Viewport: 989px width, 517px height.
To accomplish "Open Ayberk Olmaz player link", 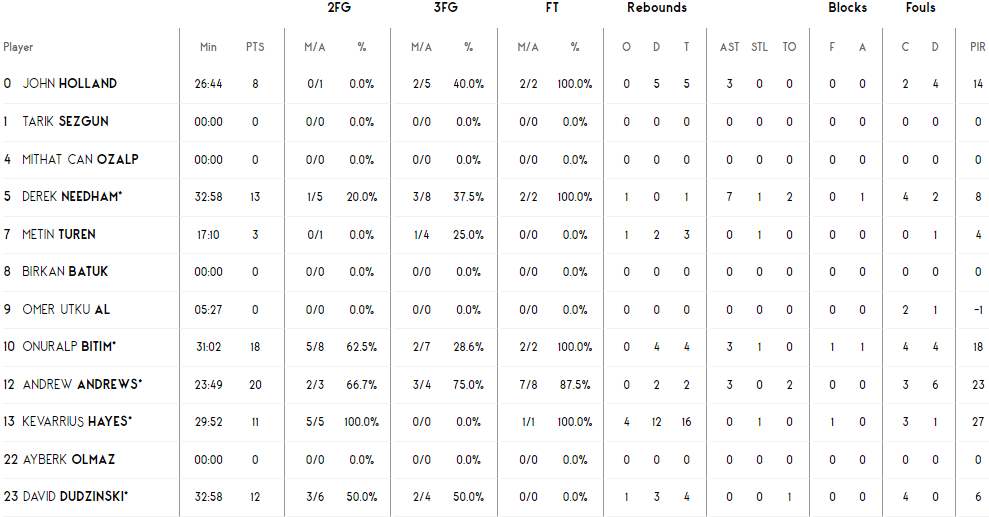I will (69, 459).
